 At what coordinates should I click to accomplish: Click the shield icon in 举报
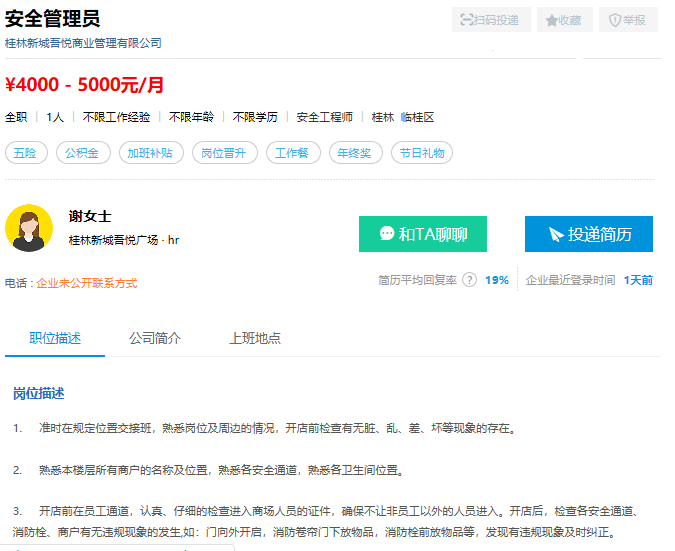(615, 20)
